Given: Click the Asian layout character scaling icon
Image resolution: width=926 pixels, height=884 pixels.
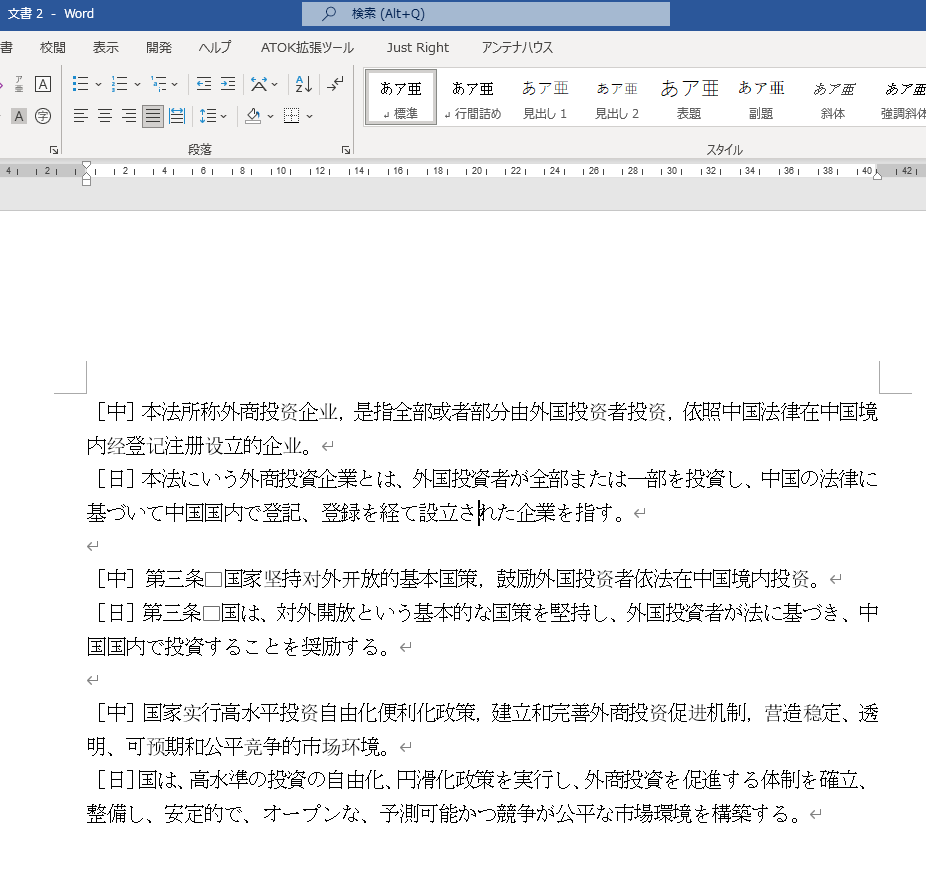Looking at the screenshot, I should coord(258,84).
